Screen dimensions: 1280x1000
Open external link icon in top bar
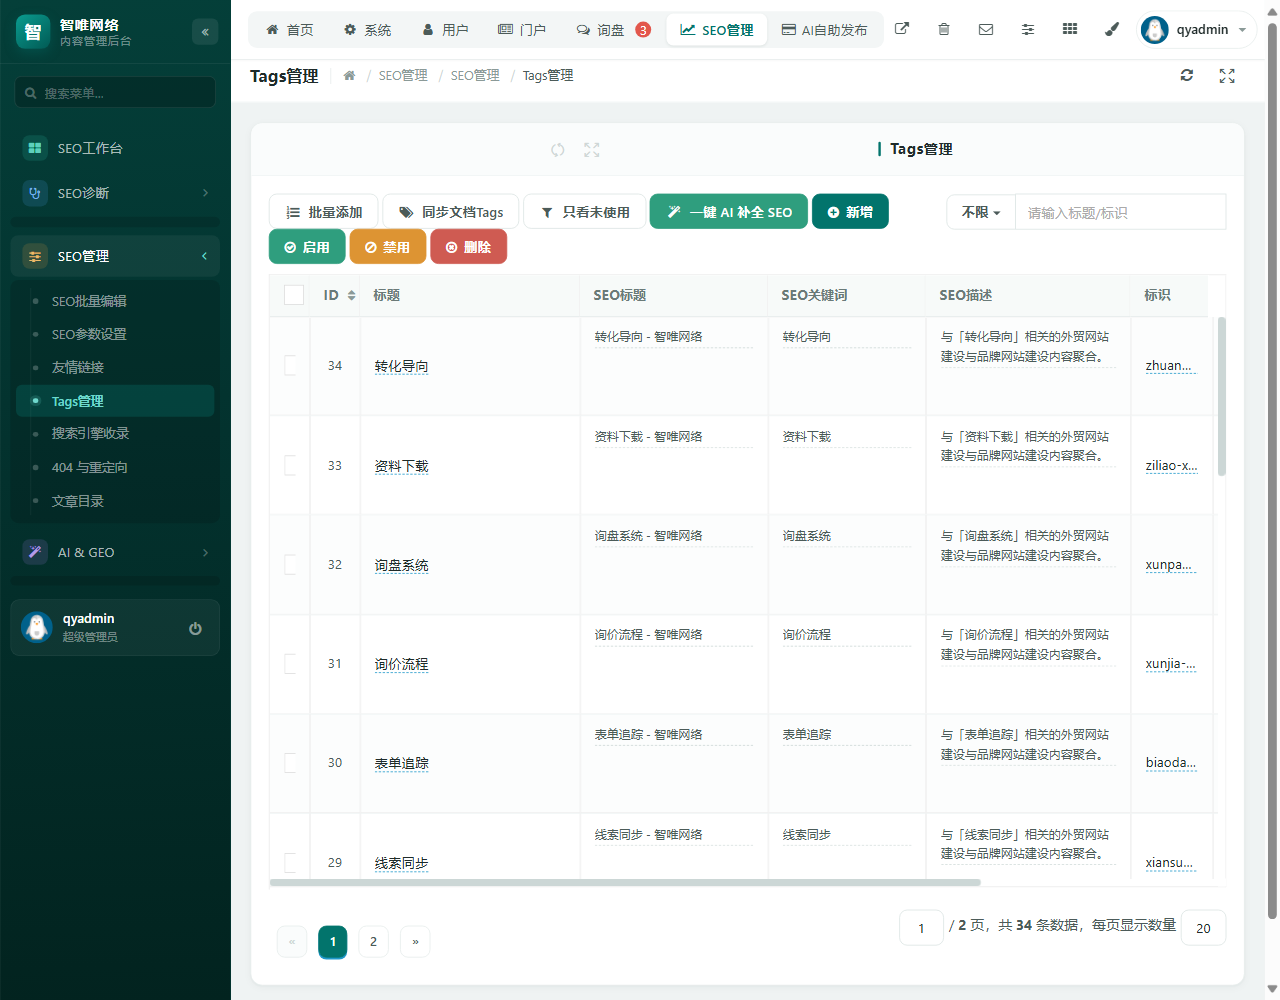(x=902, y=29)
